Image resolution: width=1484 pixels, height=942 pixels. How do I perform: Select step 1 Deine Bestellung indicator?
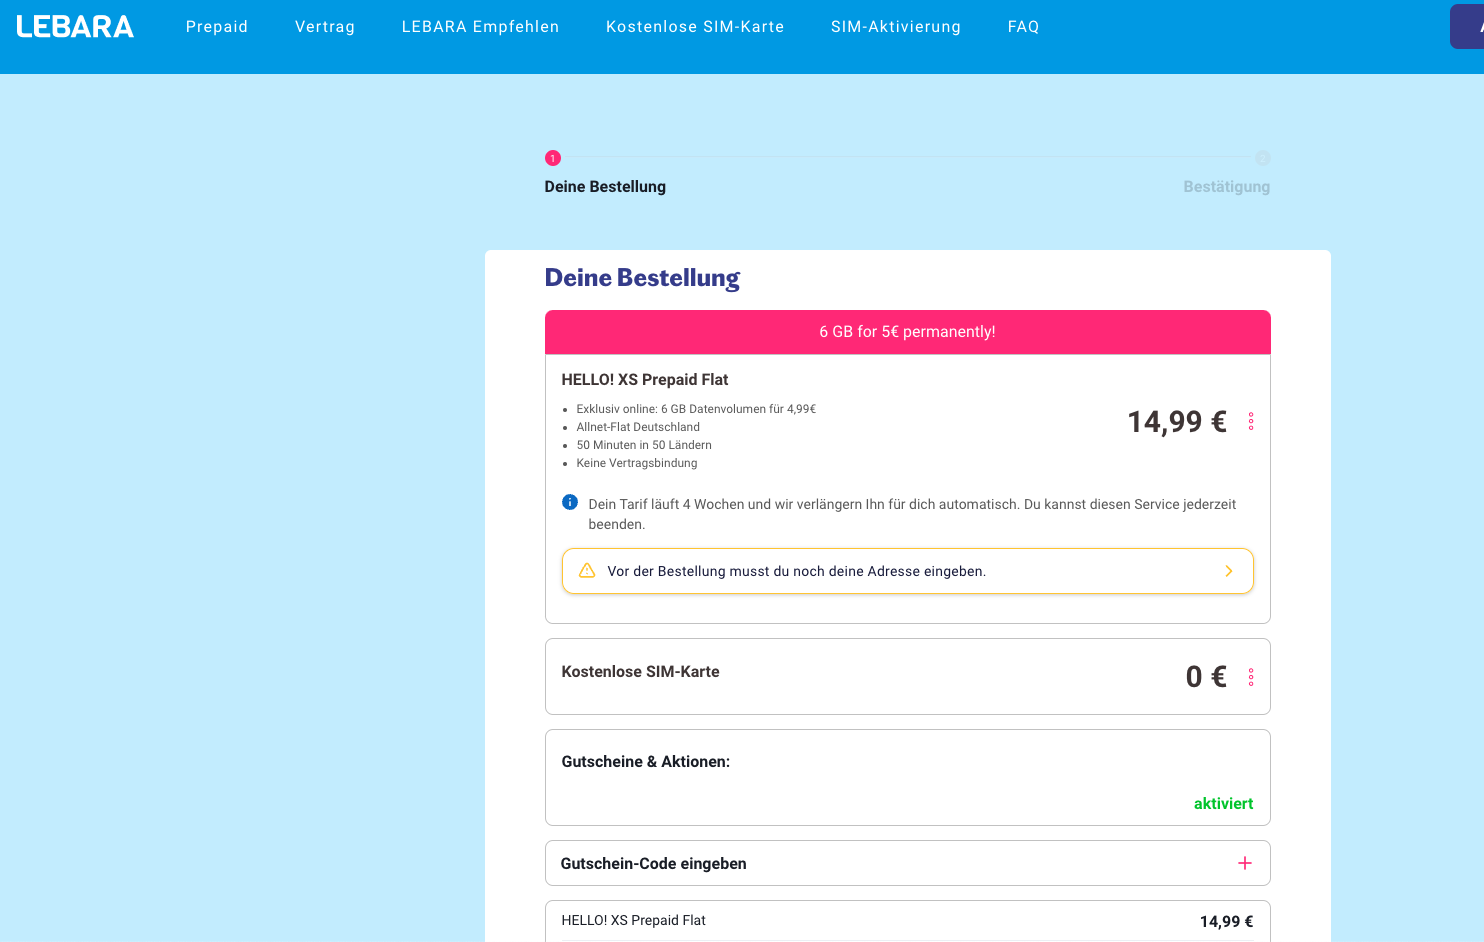(x=553, y=158)
